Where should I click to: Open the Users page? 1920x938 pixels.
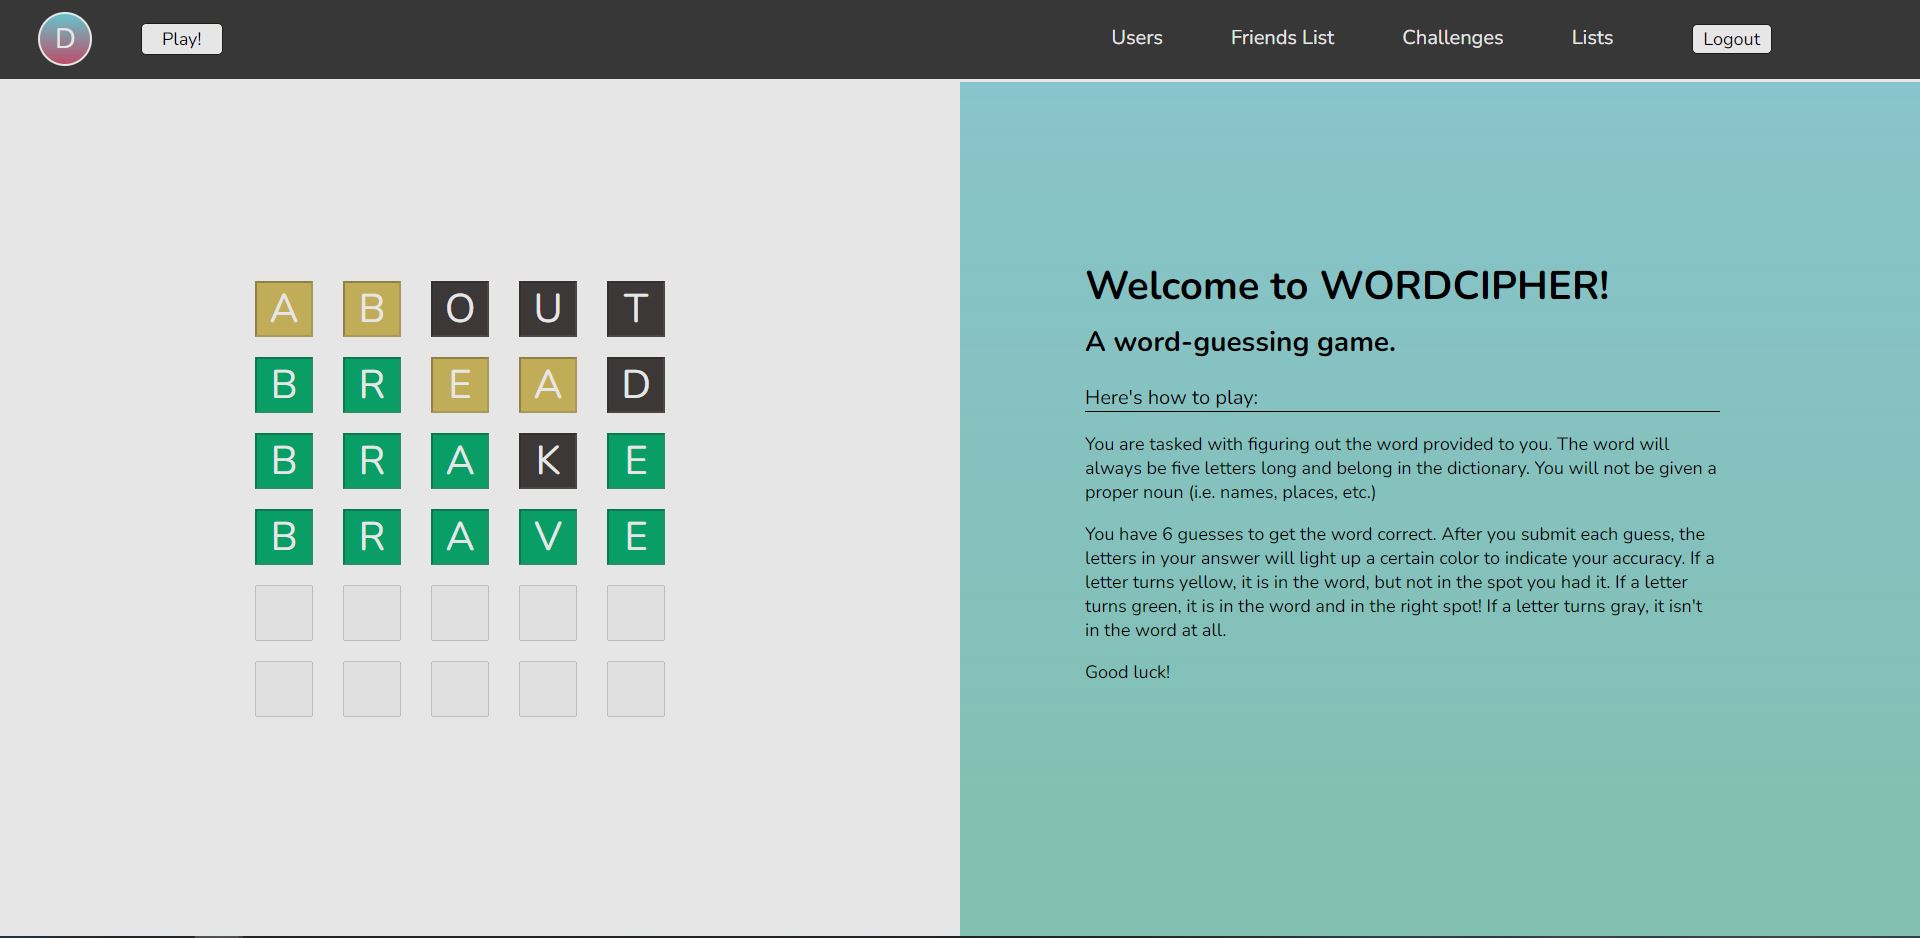(x=1136, y=38)
